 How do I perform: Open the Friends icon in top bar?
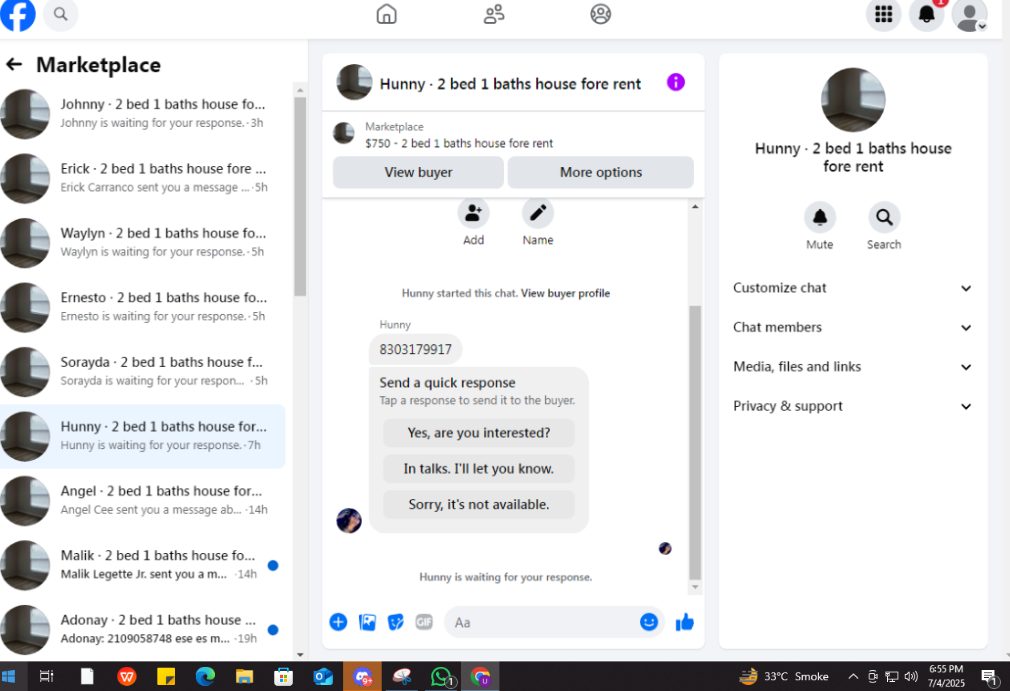494,14
